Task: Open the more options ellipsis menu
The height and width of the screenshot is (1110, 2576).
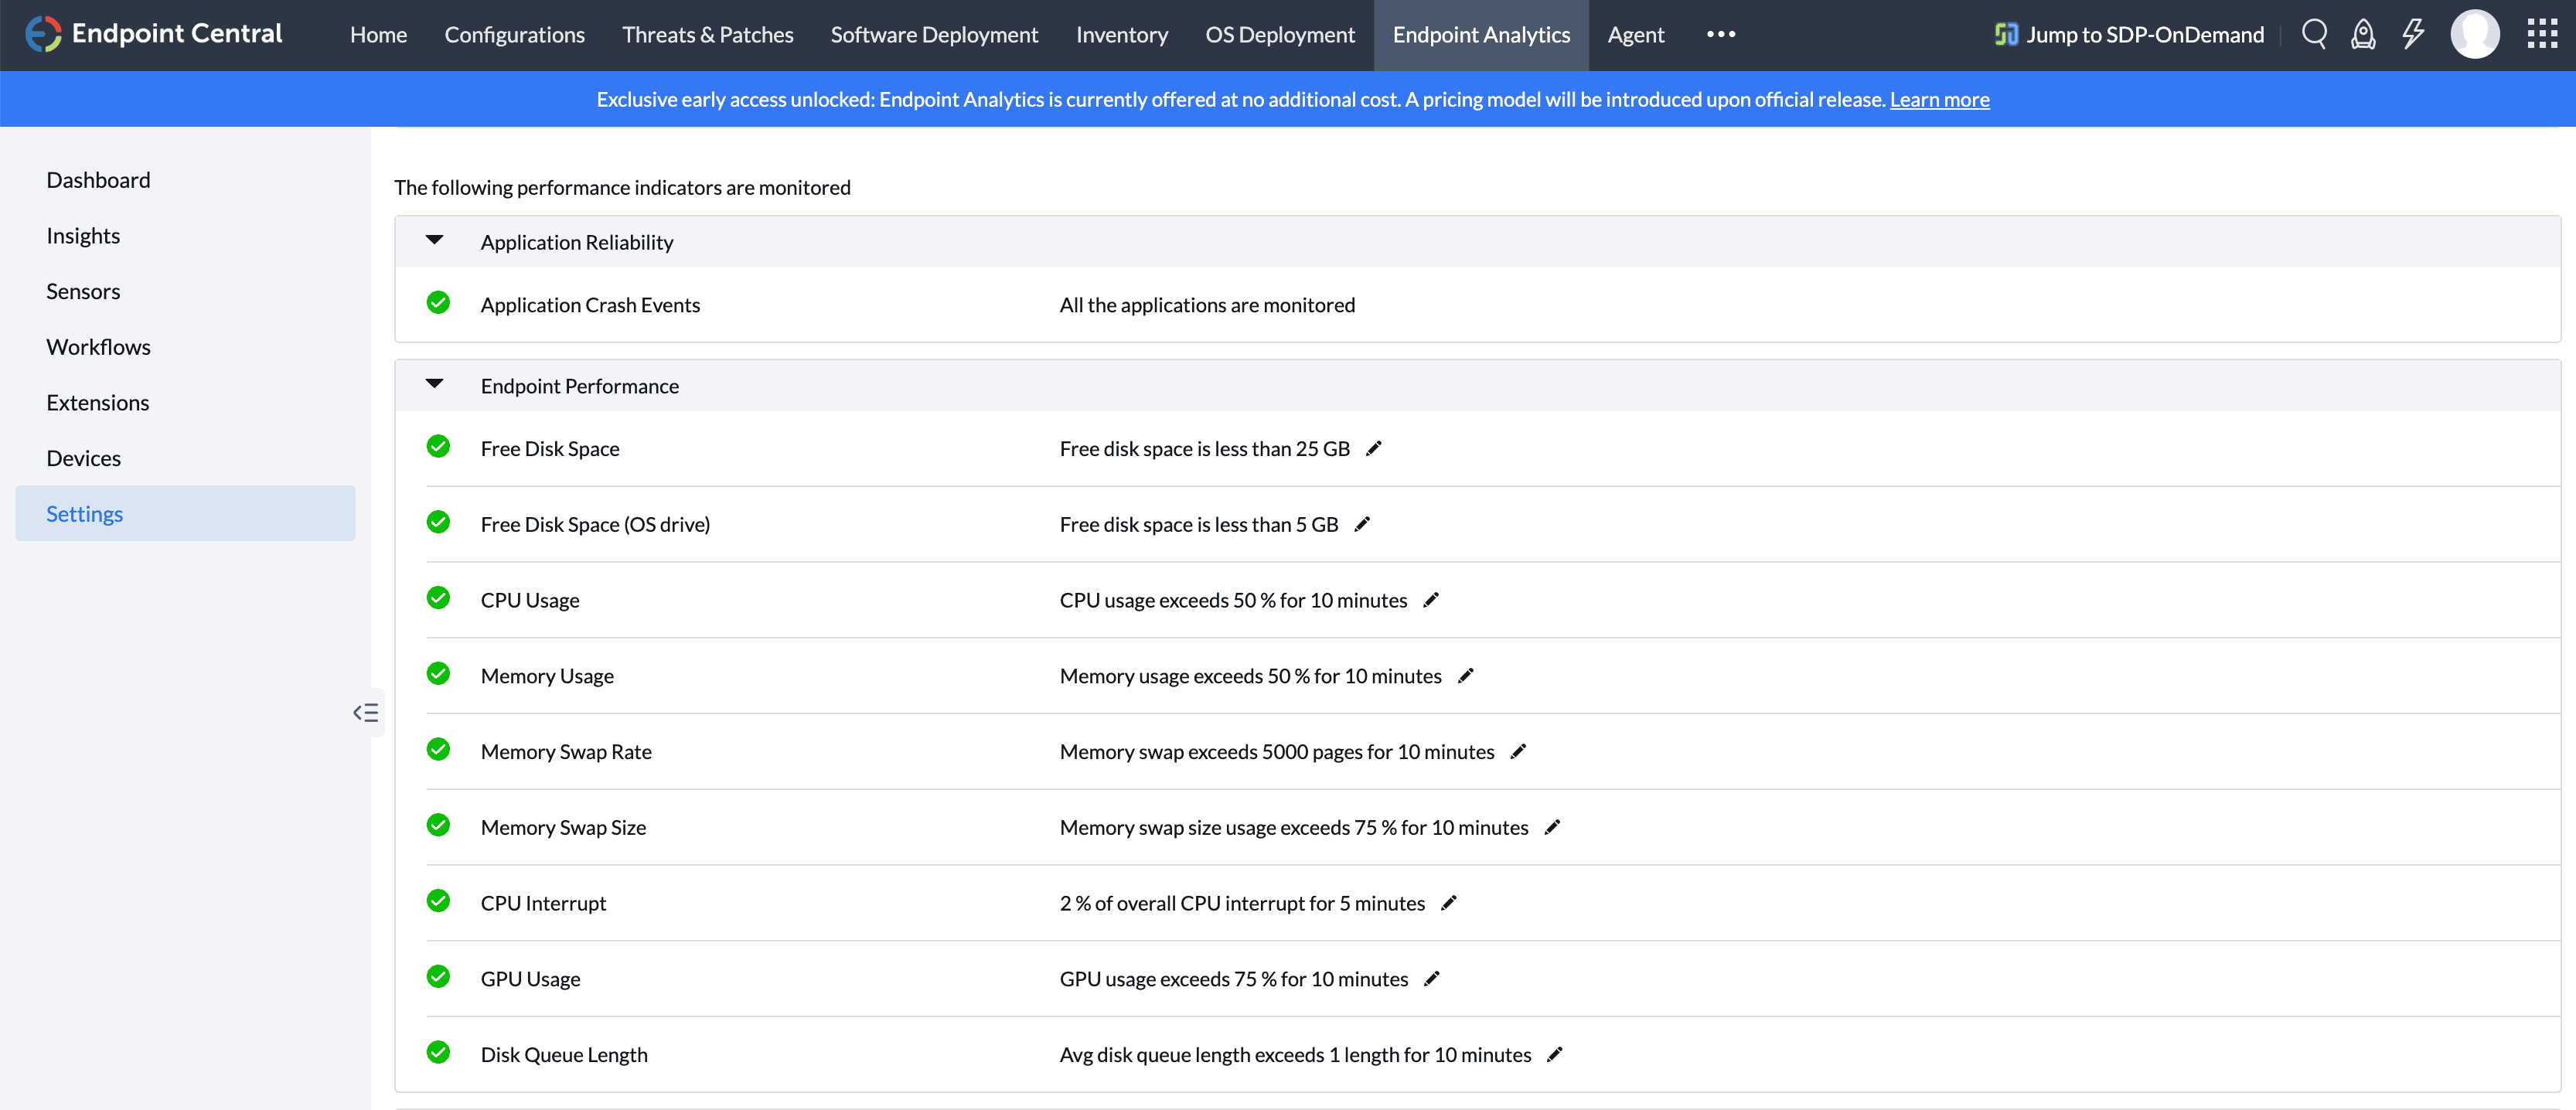Action: [1720, 34]
